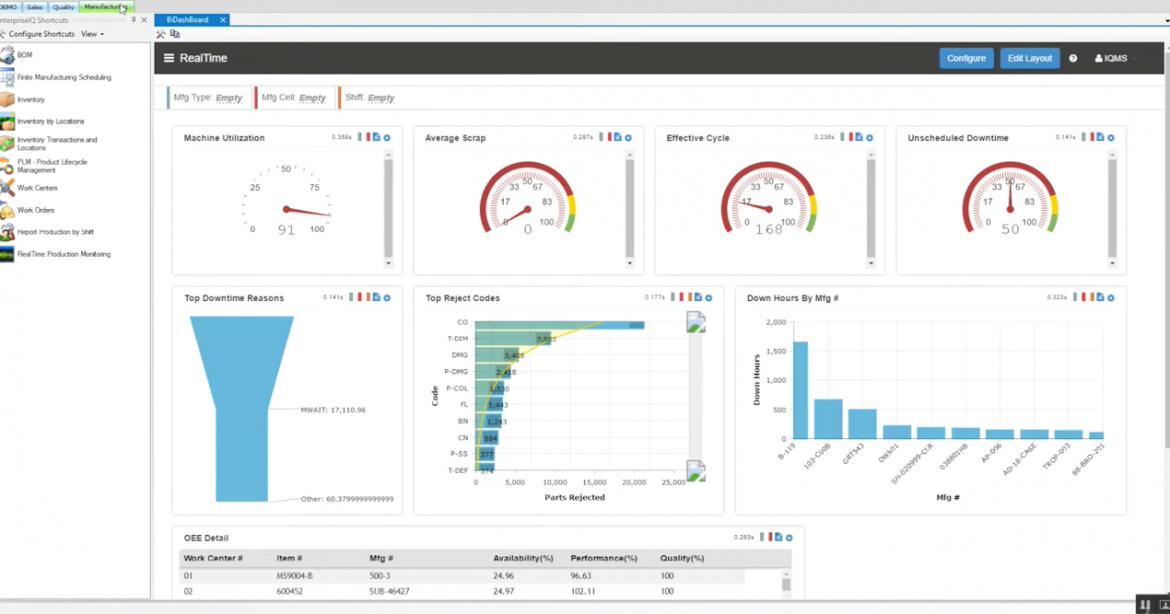Select the BiDashBoard tab
Image resolution: width=1170 pixels, height=614 pixels.
pos(190,19)
